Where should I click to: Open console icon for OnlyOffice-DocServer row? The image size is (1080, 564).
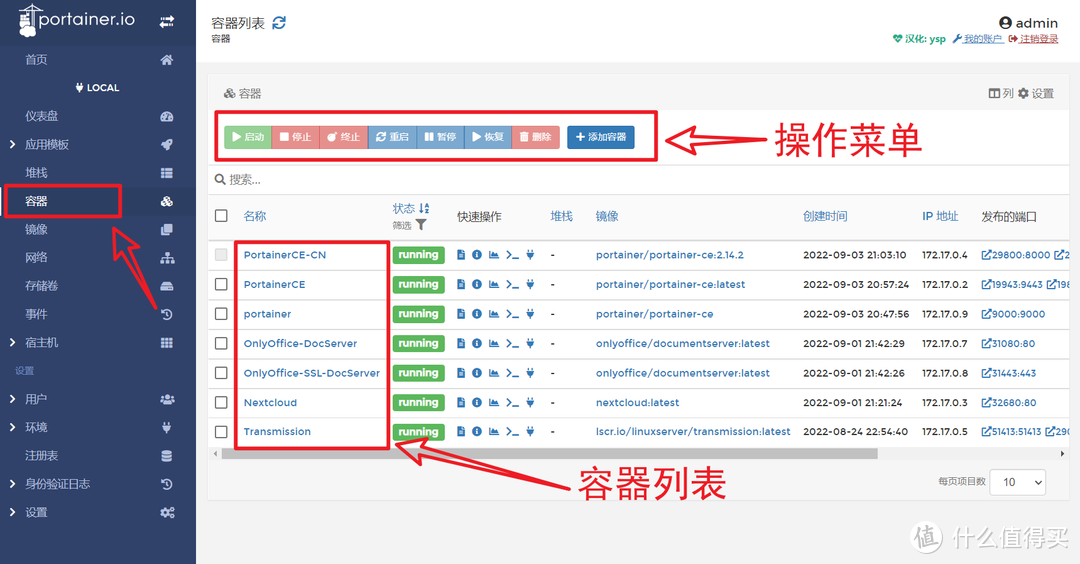coord(512,344)
